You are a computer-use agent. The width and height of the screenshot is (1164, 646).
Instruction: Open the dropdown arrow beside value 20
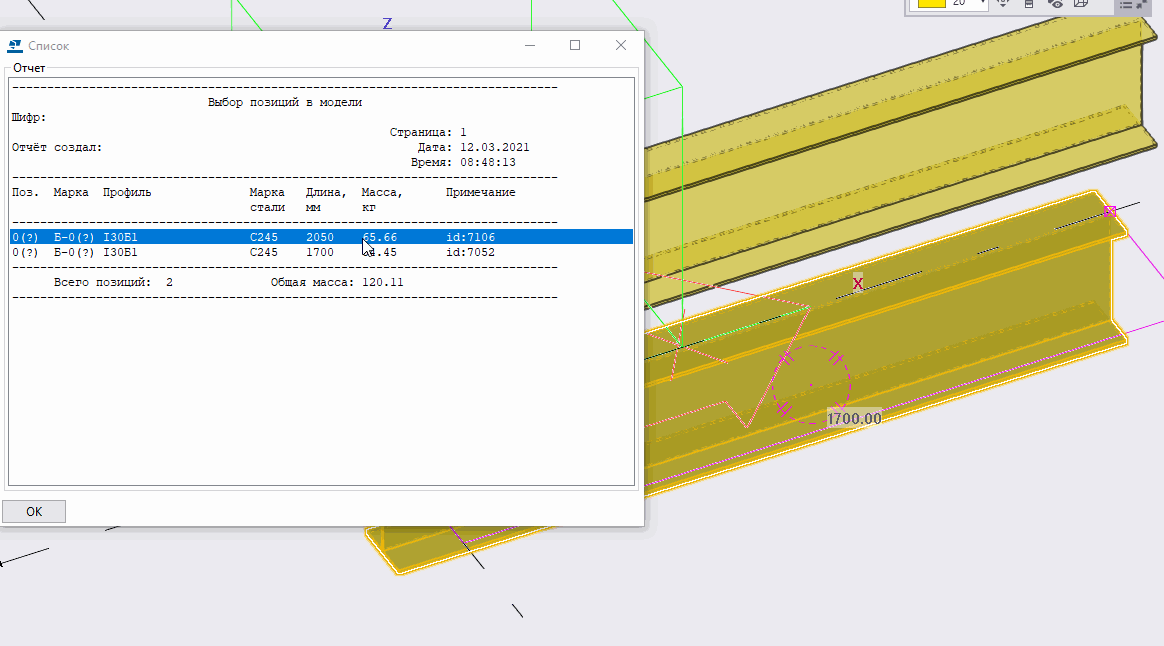[x=984, y=4]
